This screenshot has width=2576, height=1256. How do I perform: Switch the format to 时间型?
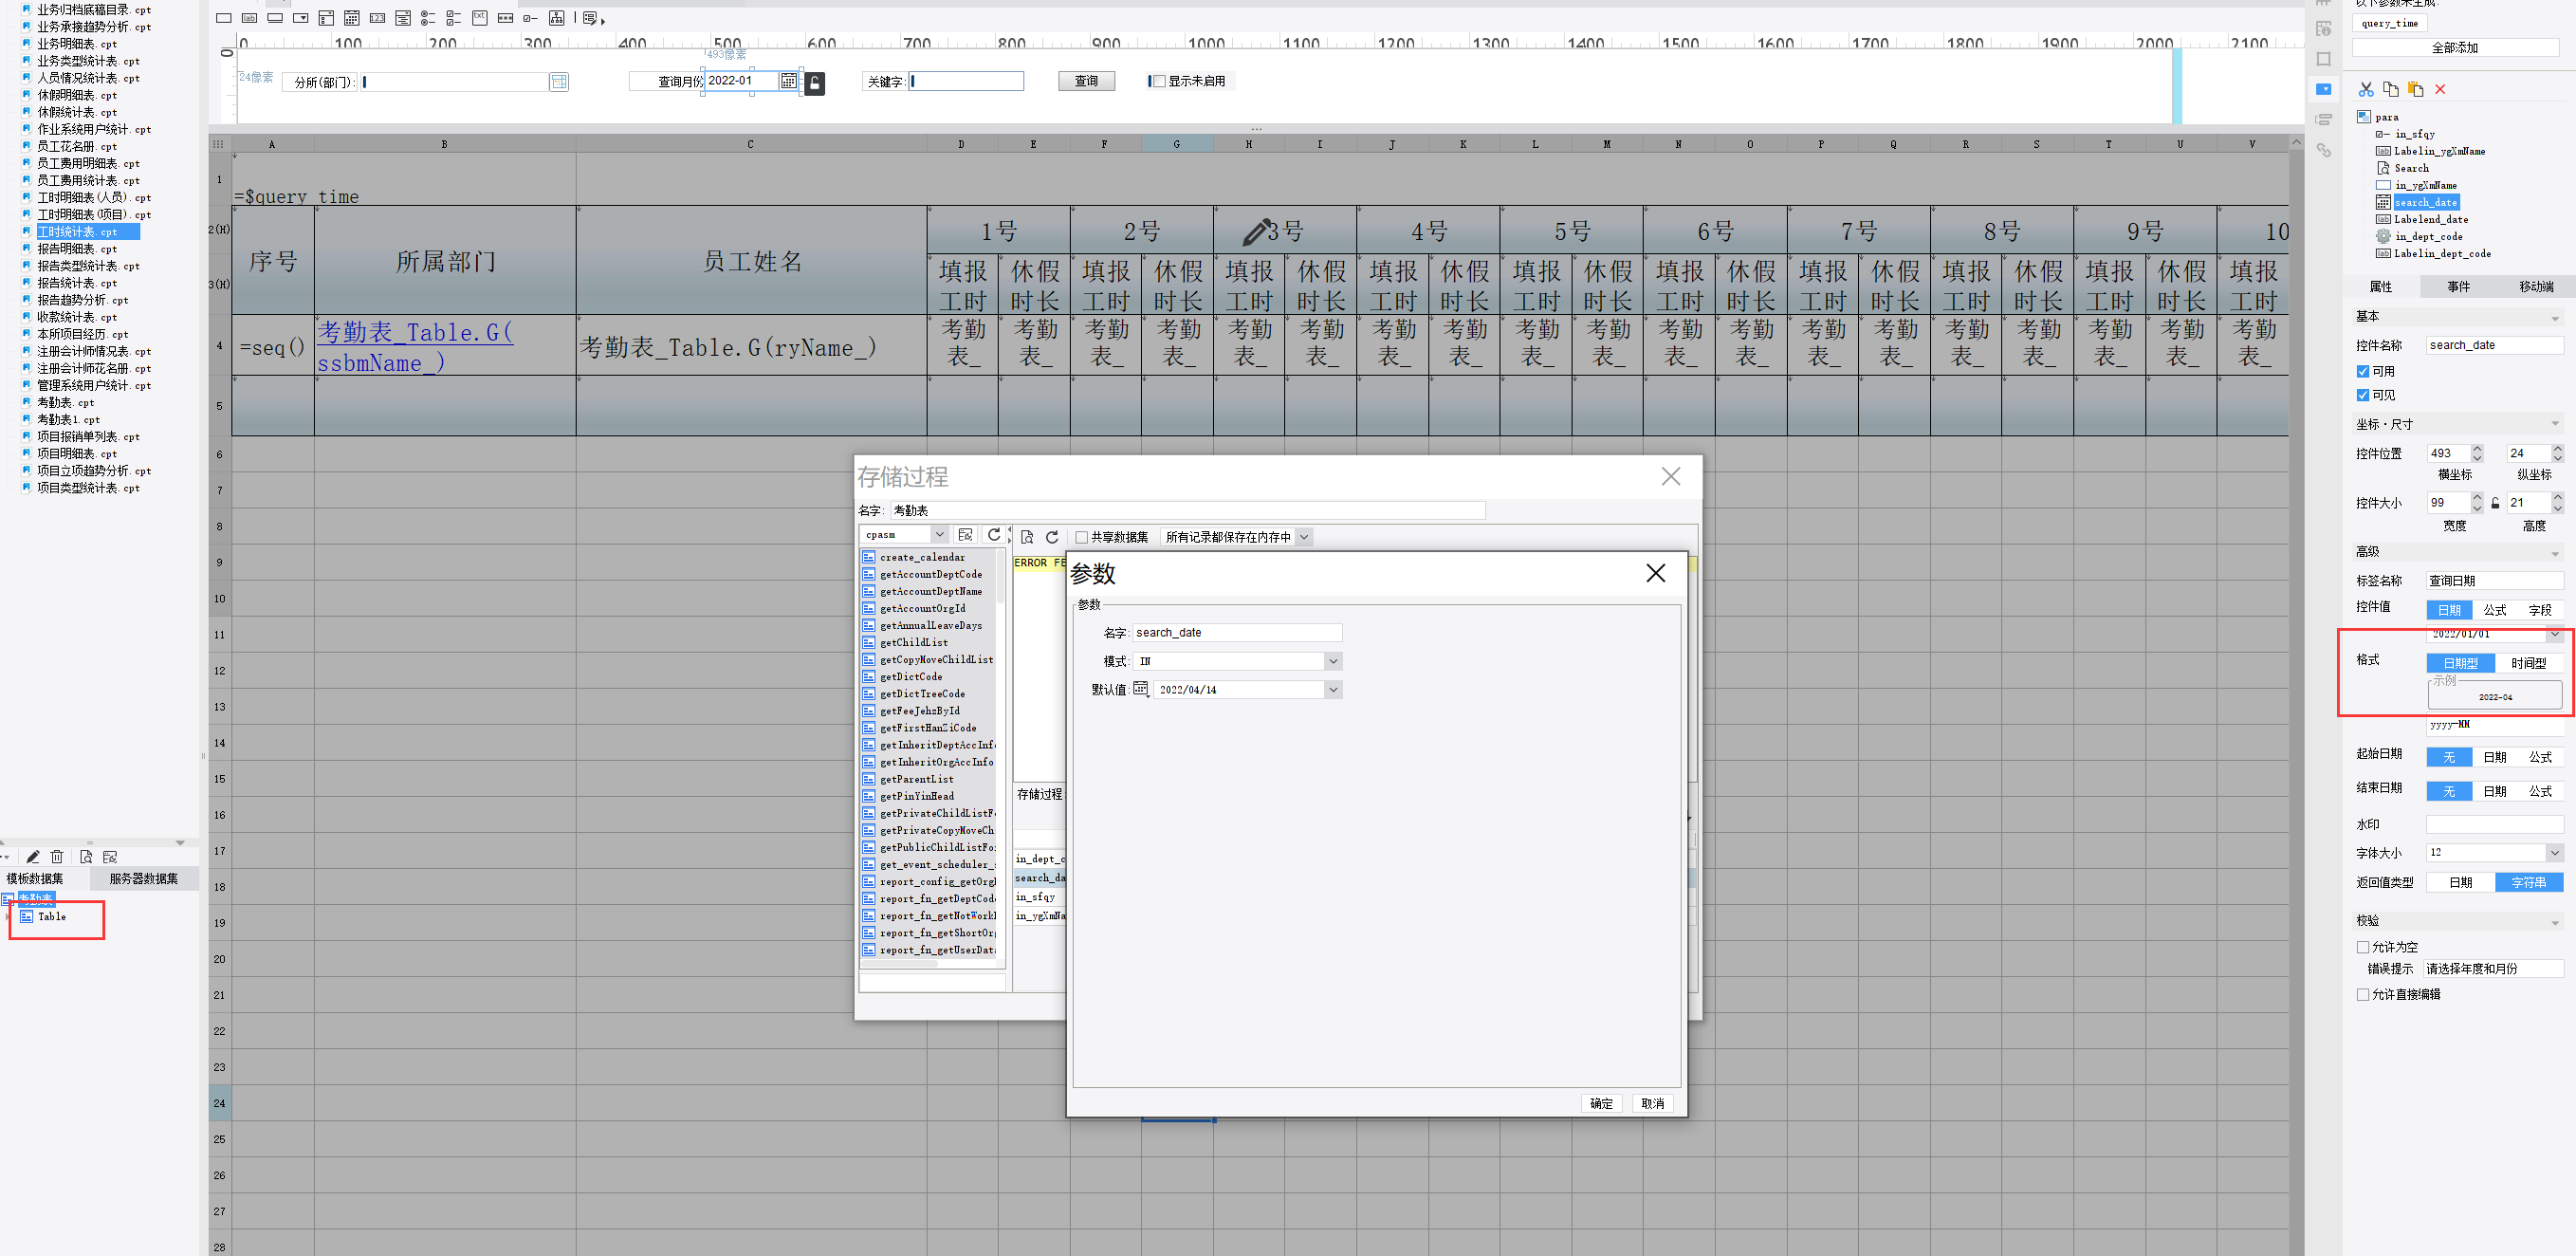(x=2528, y=663)
